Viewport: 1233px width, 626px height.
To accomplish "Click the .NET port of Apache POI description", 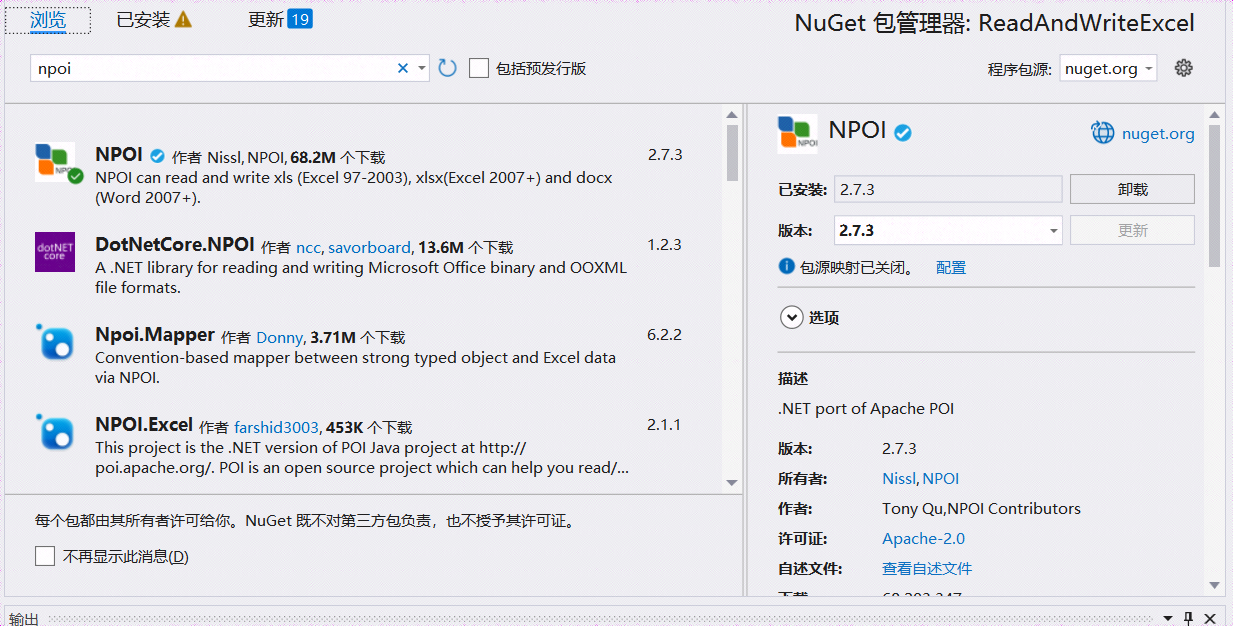I will click(866, 408).
